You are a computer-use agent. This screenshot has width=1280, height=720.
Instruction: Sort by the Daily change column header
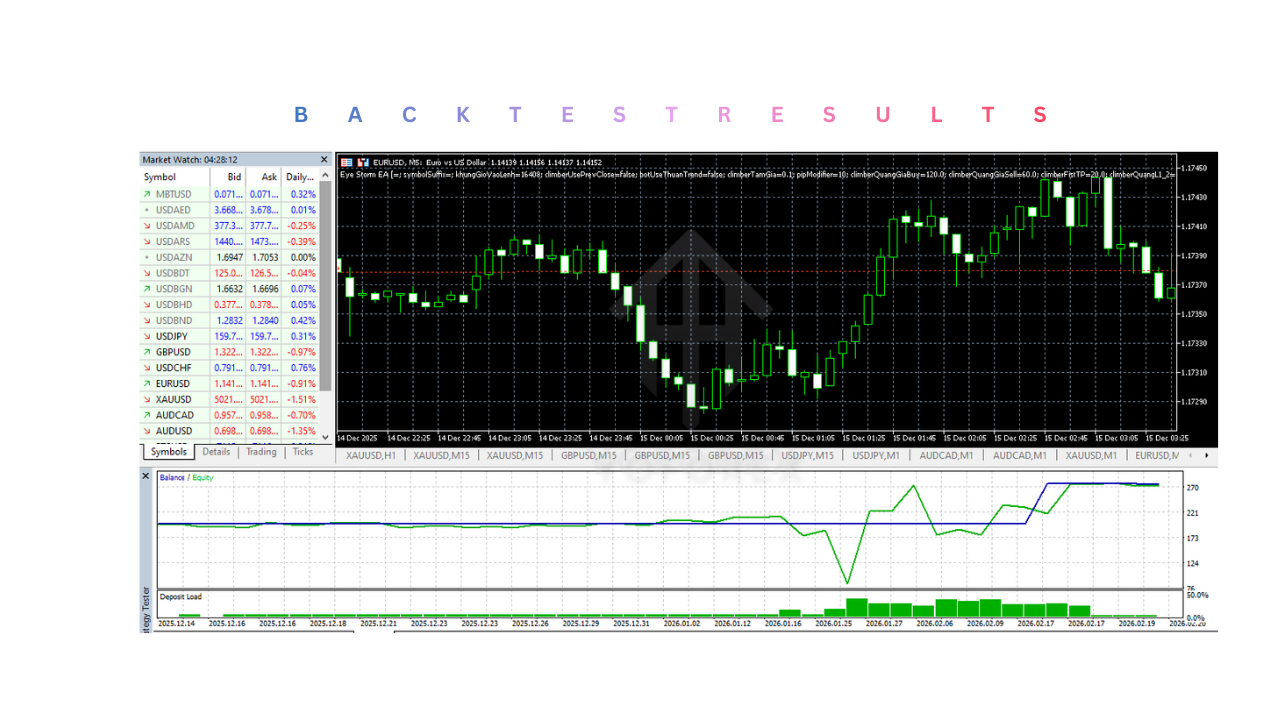298,177
